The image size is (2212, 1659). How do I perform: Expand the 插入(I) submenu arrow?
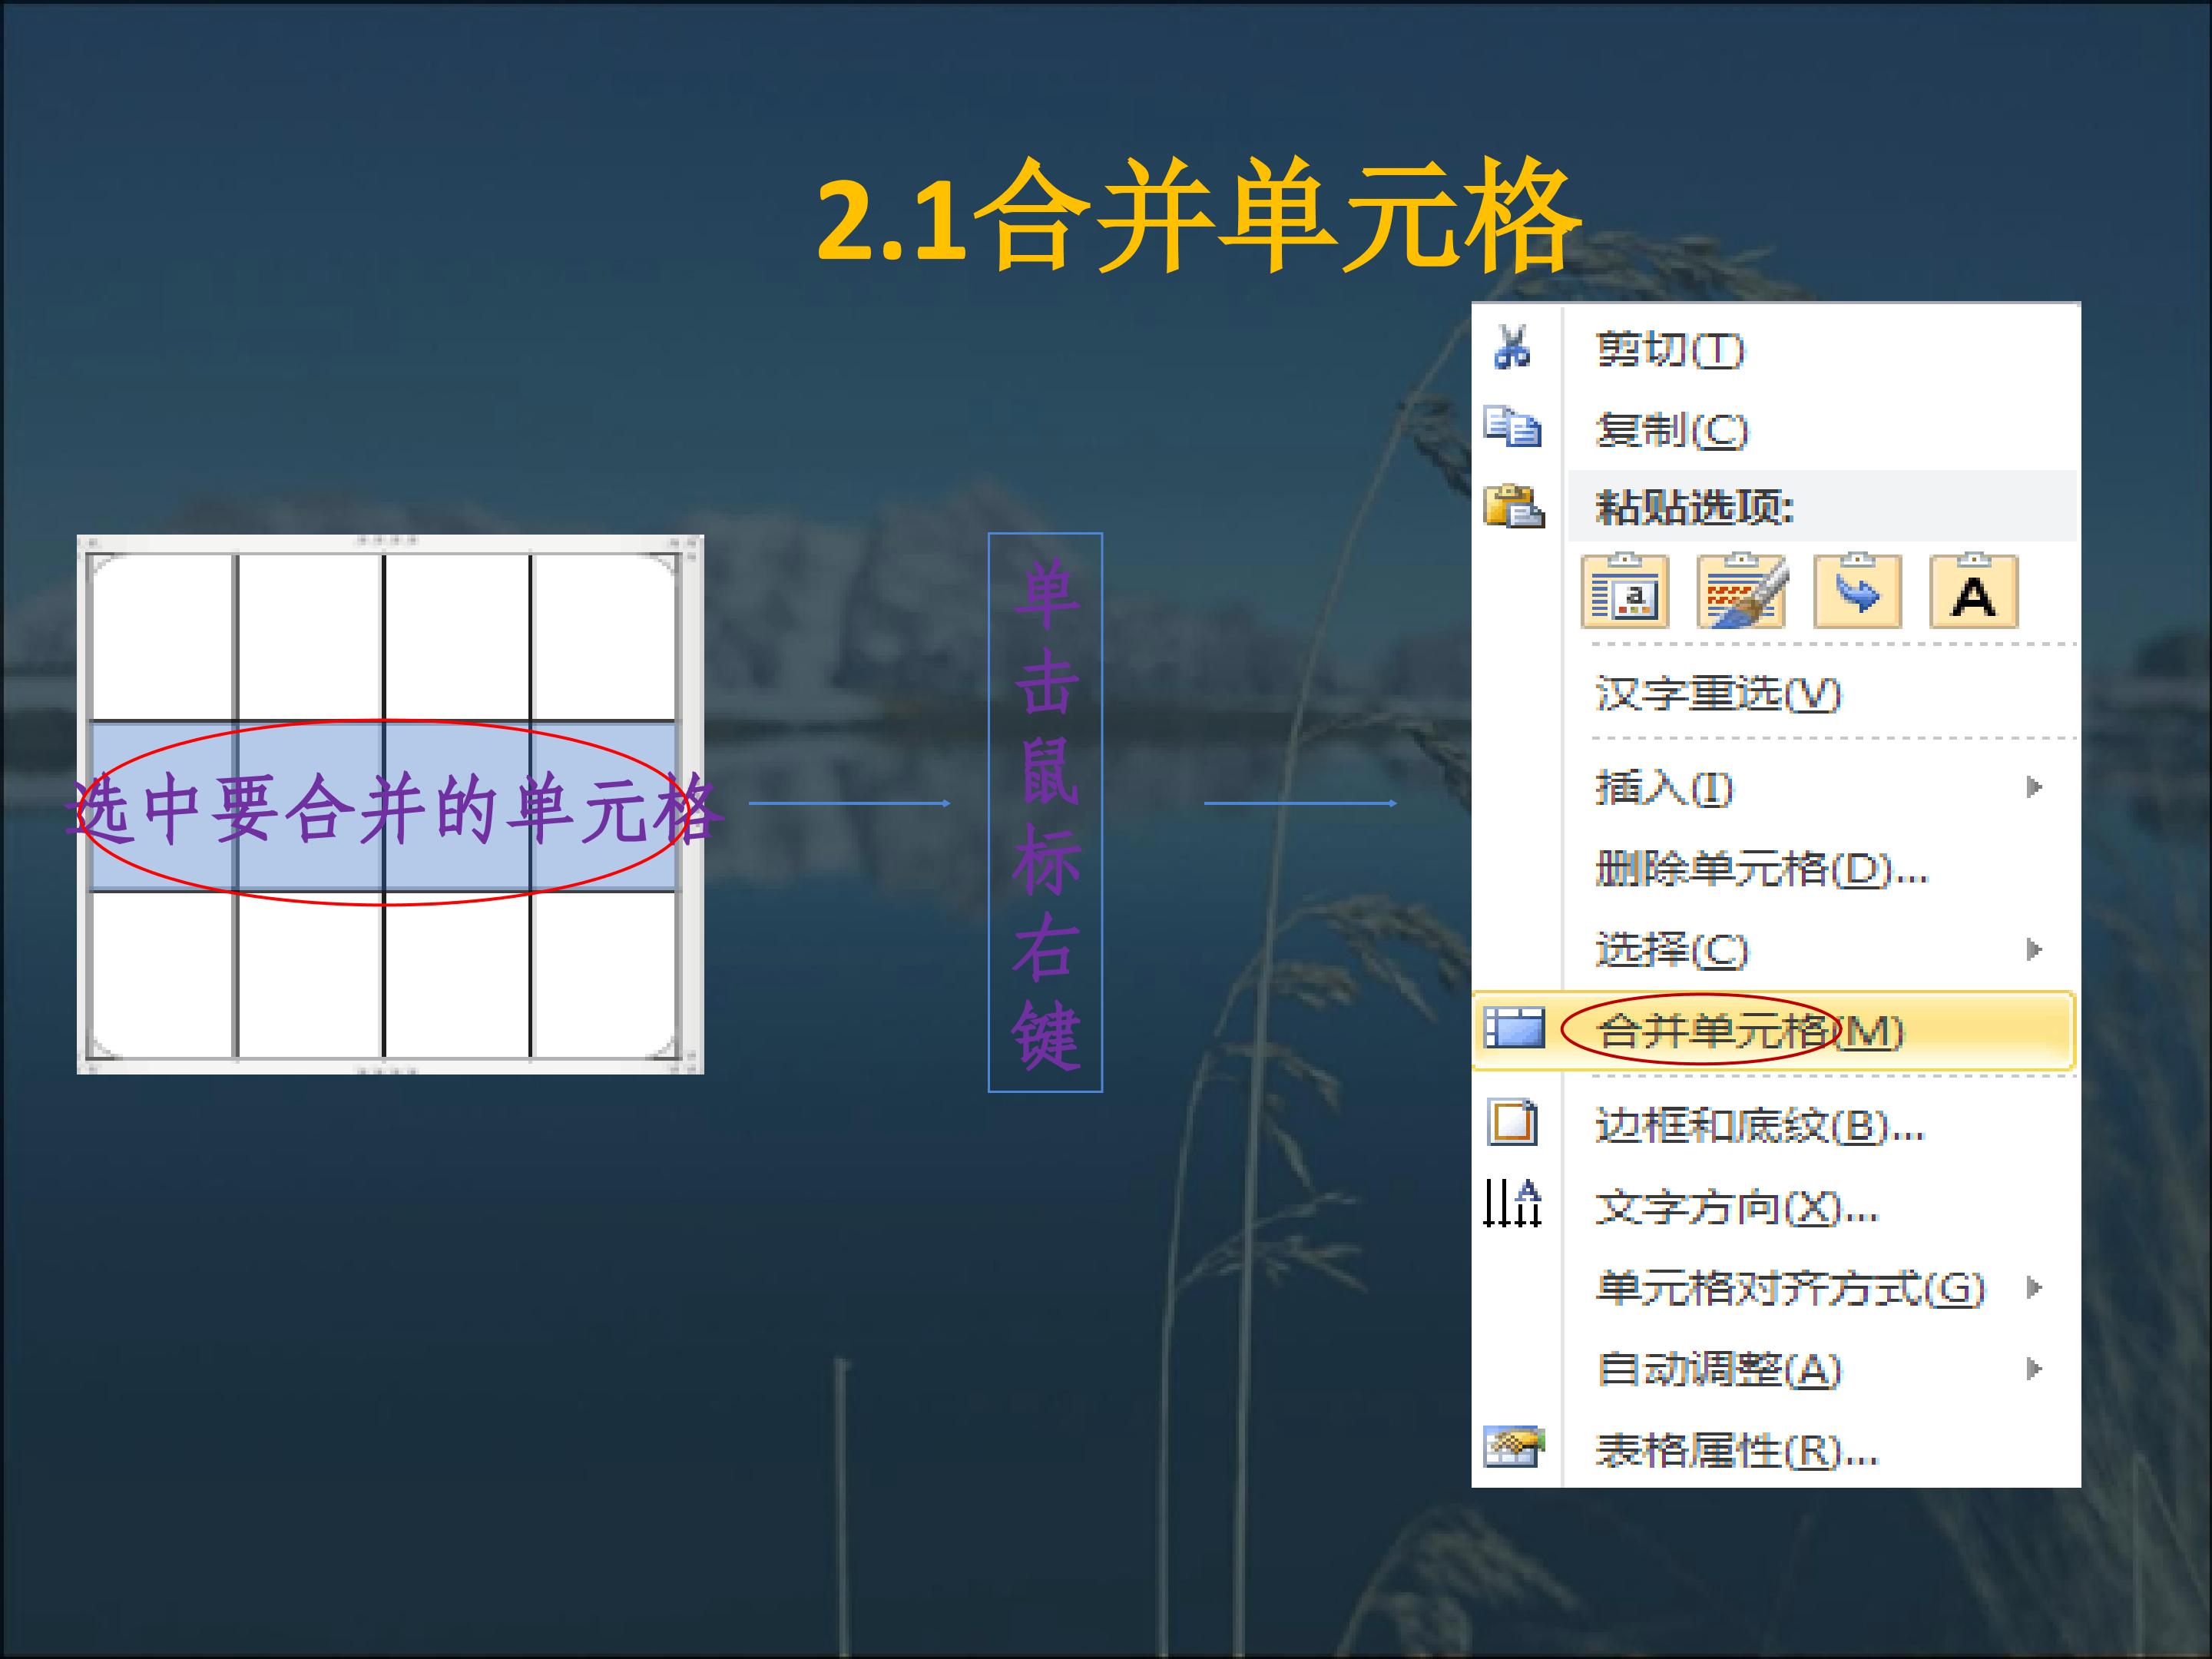(2033, 787)
